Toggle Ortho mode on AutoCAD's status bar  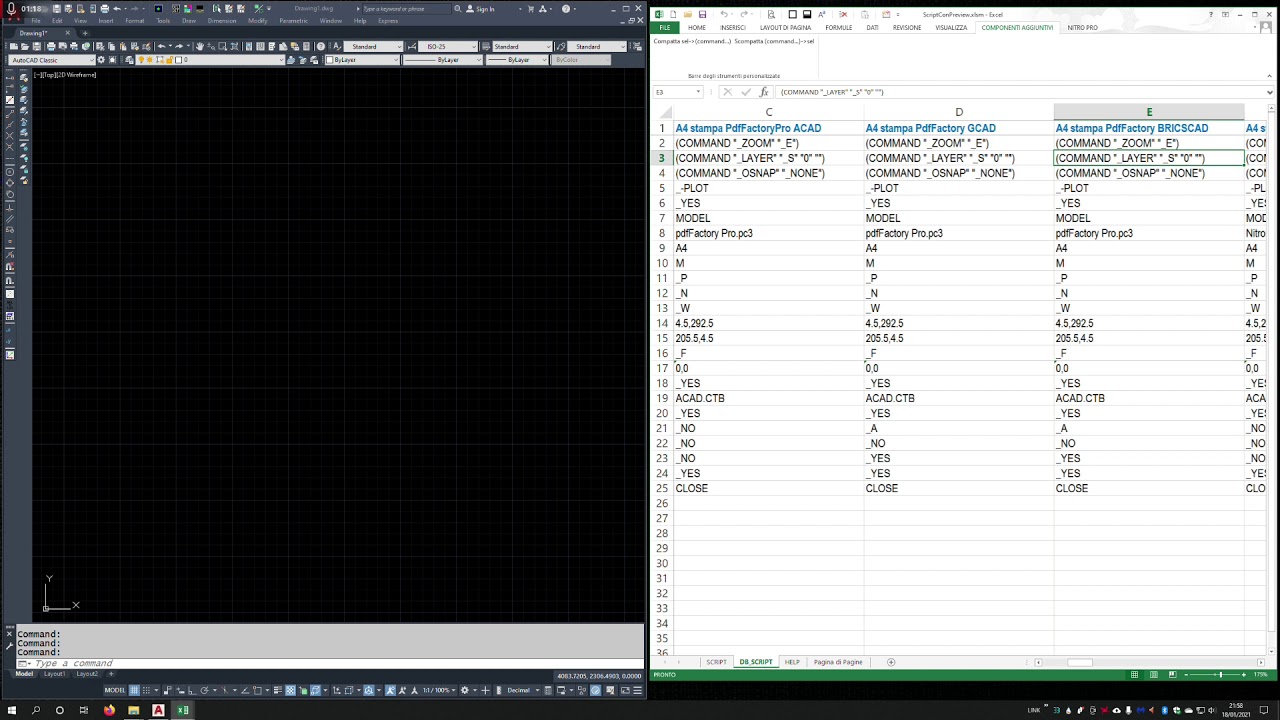click(x=192, y=690)
